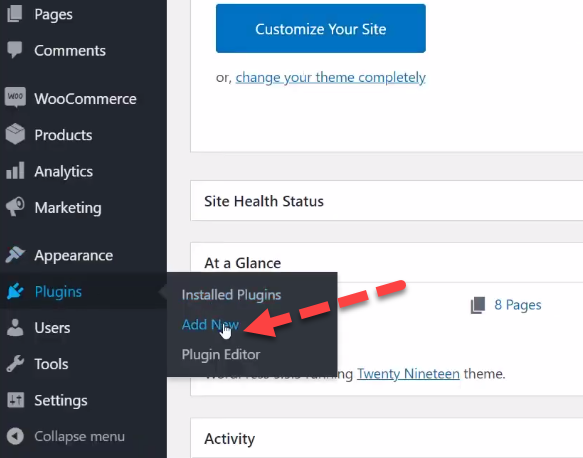Screen dimensions: 583x458
Task: Click the Marketing megaphone icon
Action: (x=15, y=206)
